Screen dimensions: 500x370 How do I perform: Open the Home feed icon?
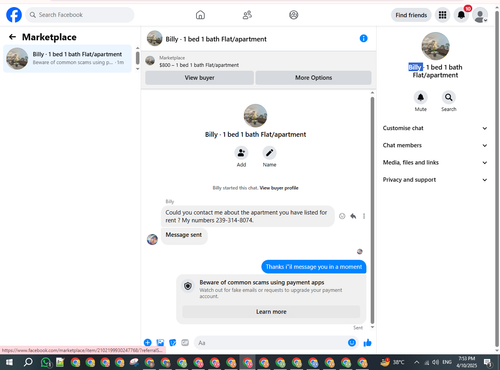pos(200,15)
